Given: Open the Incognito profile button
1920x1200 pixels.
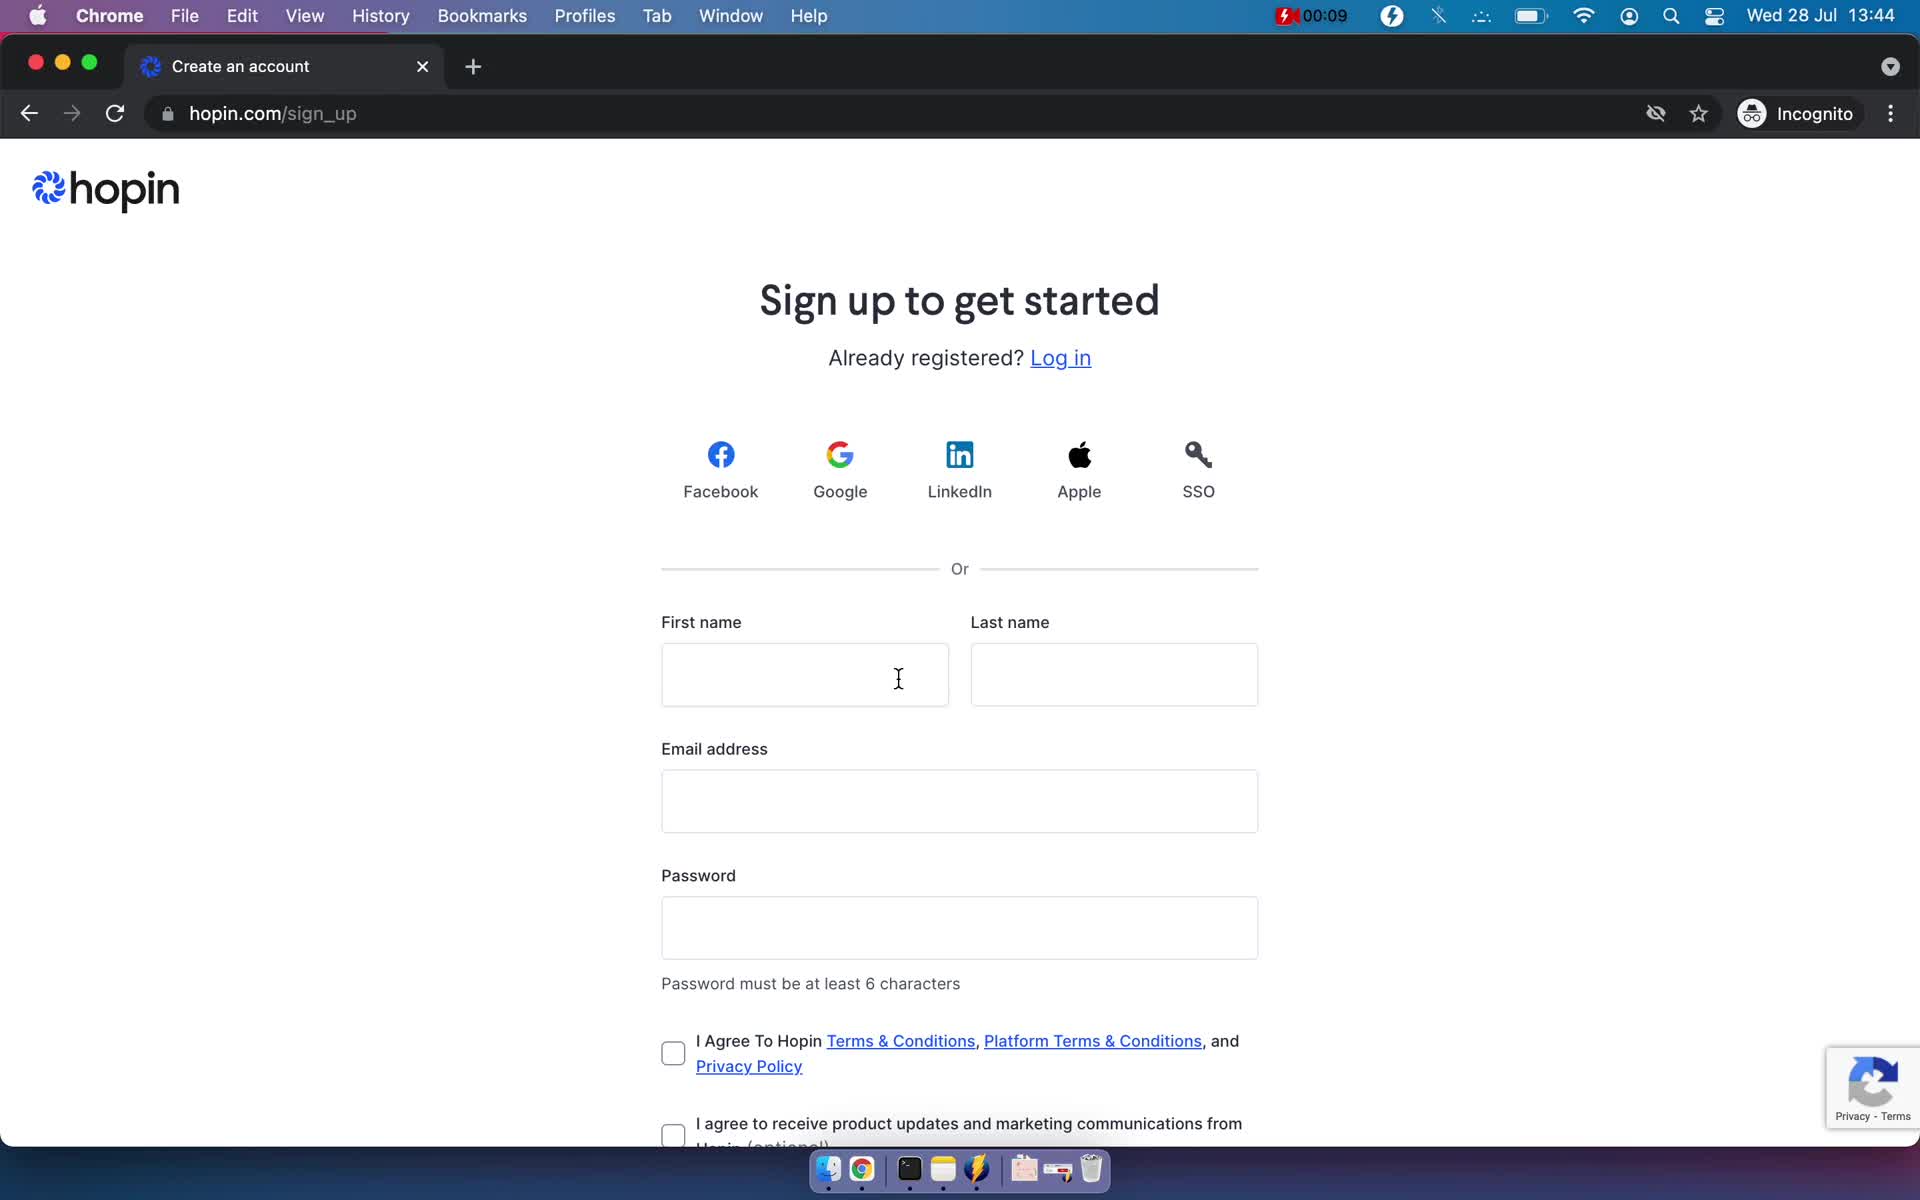Looking at the screenshot, I should coord(1796,114).
